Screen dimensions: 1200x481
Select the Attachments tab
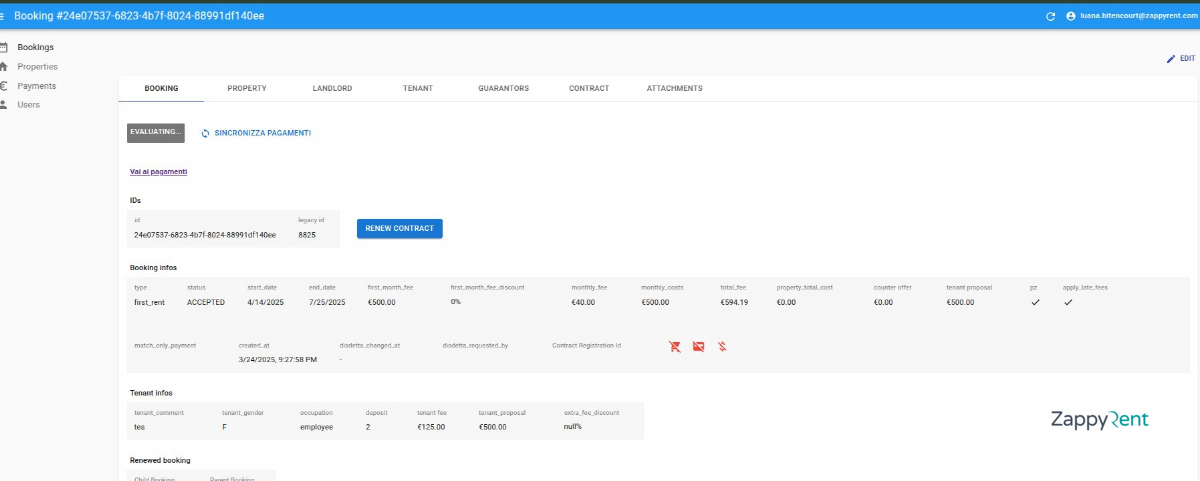point(674,88)
